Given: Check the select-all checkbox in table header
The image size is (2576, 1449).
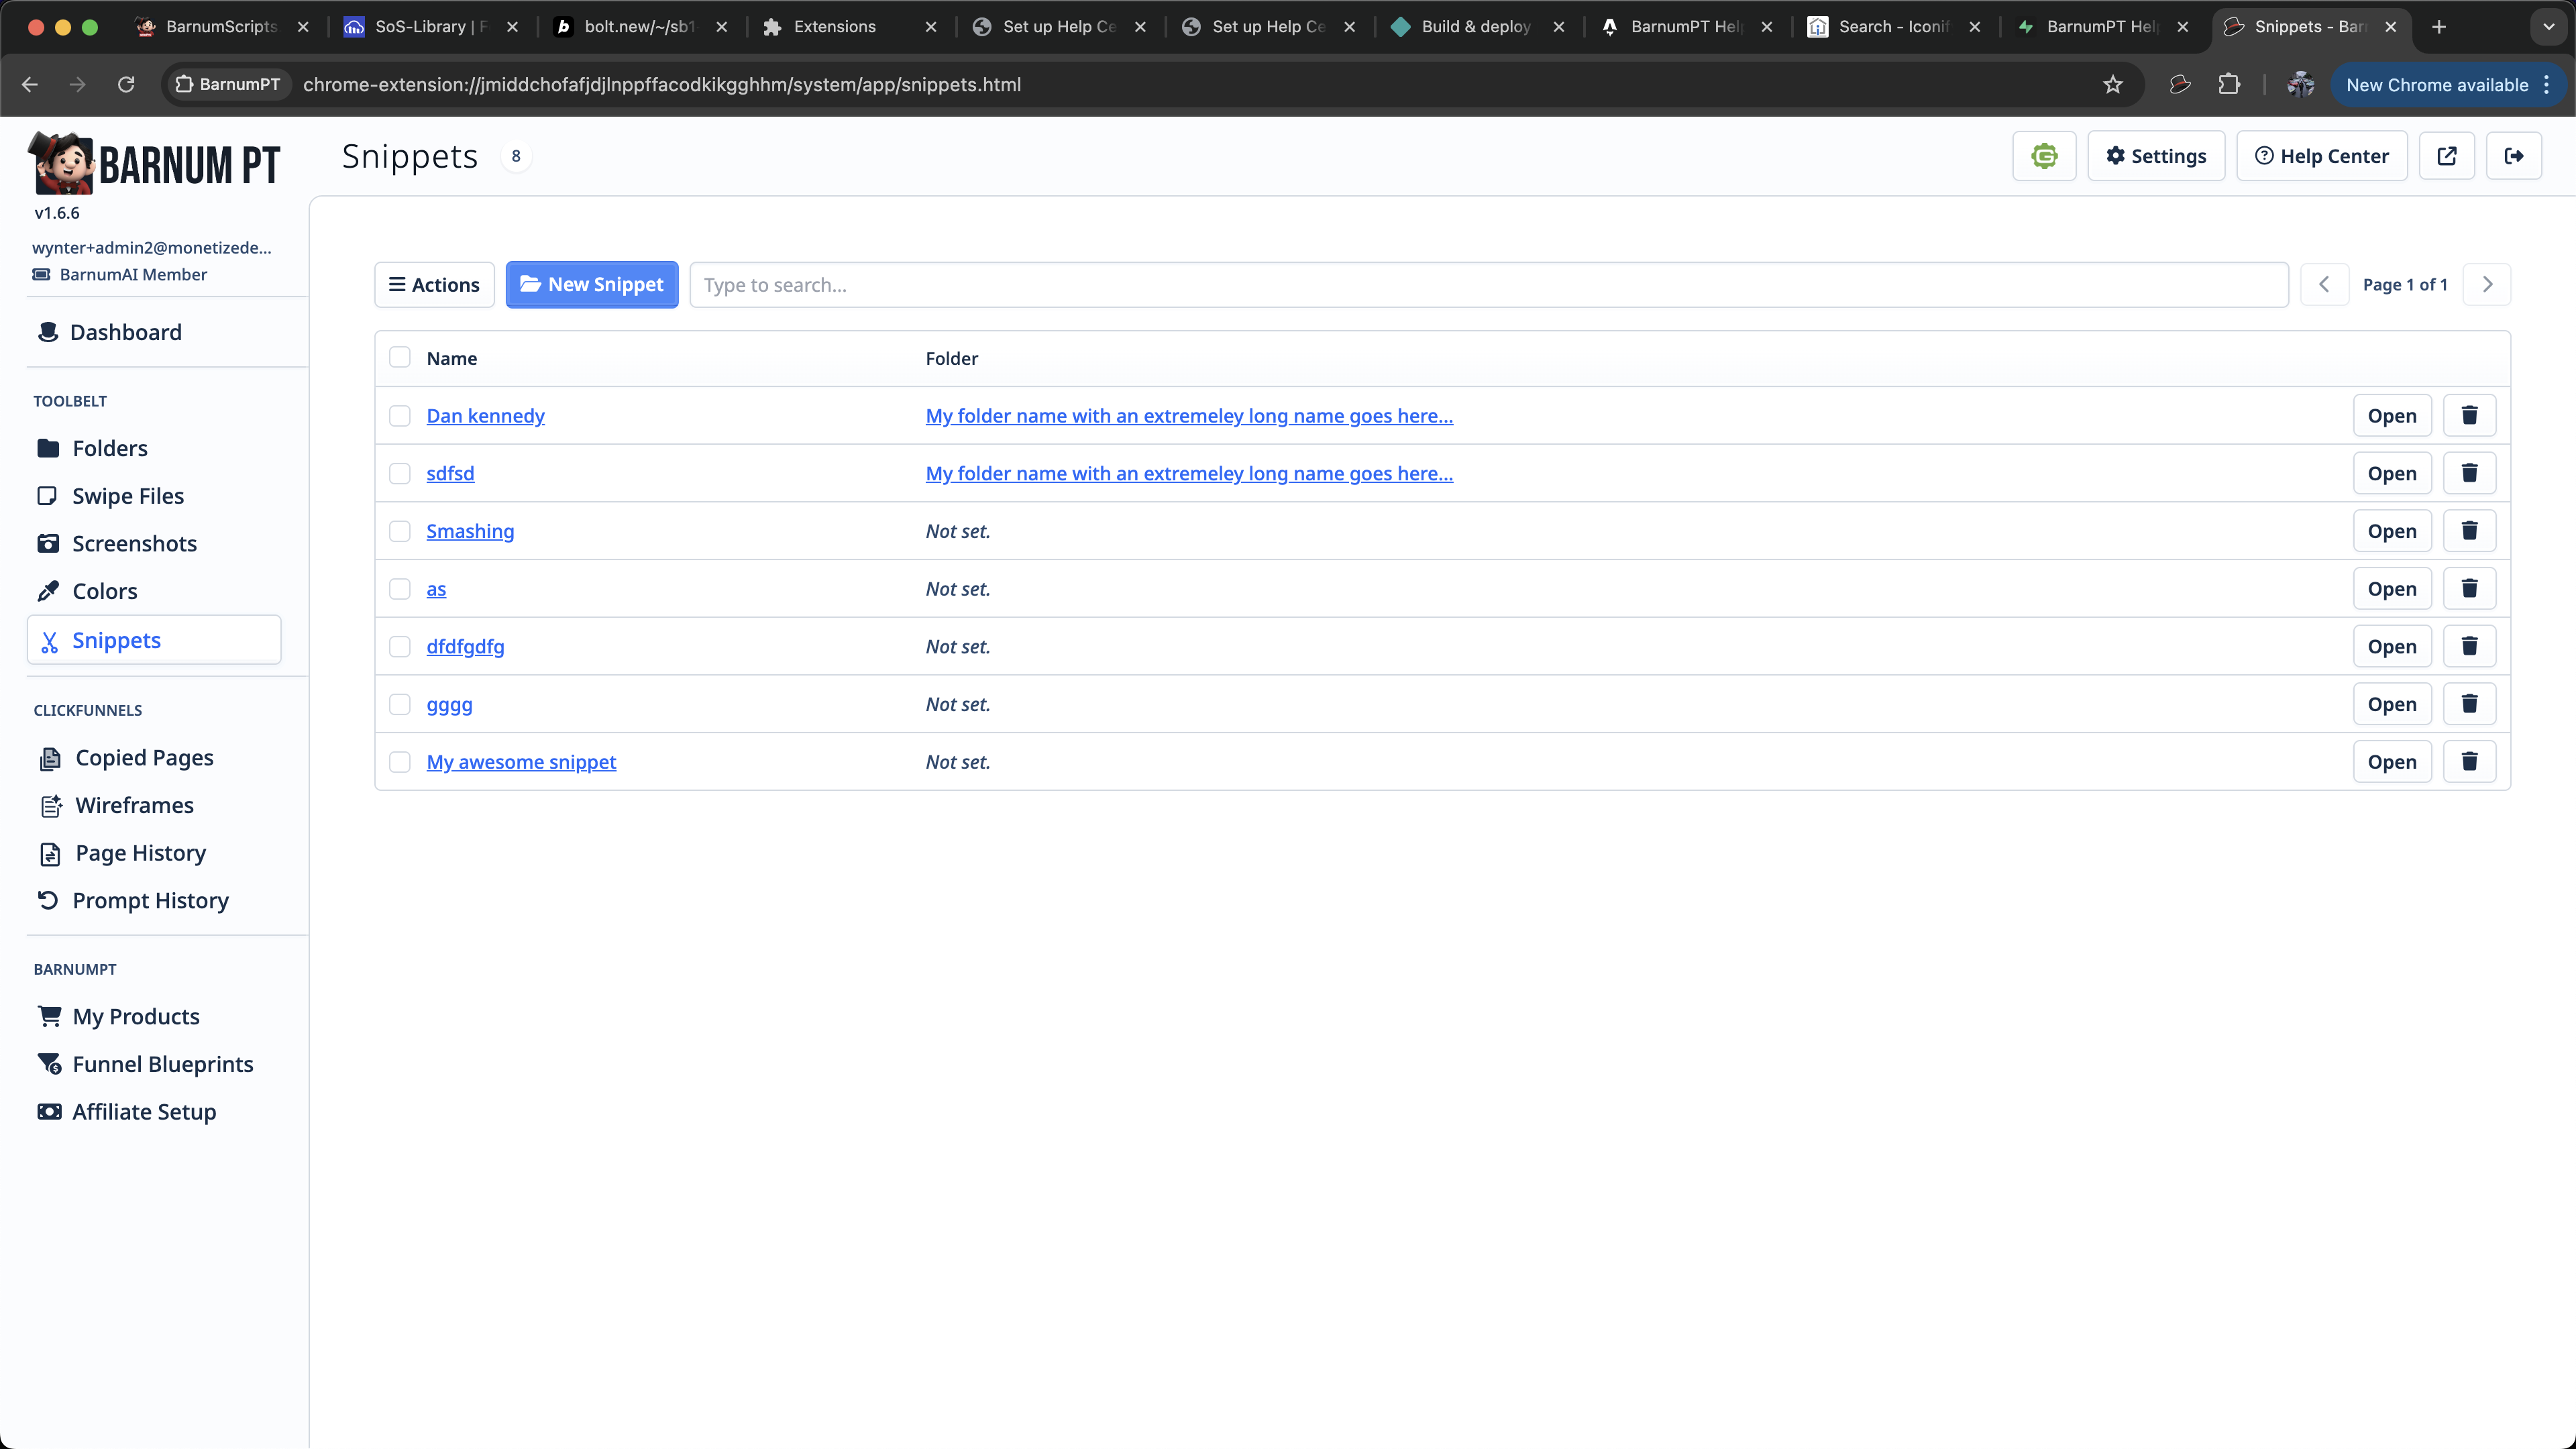Looking at the screenshot, I should (400, 357).
